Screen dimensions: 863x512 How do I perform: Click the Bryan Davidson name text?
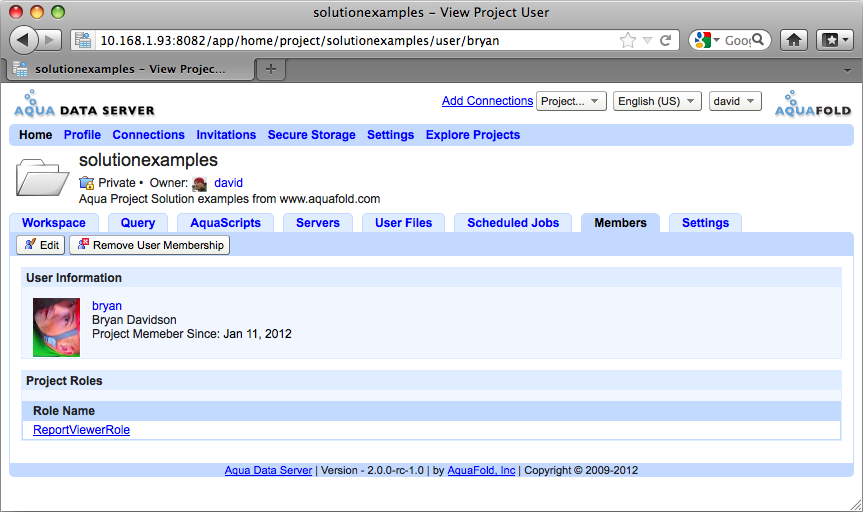(x=134, y=320)
